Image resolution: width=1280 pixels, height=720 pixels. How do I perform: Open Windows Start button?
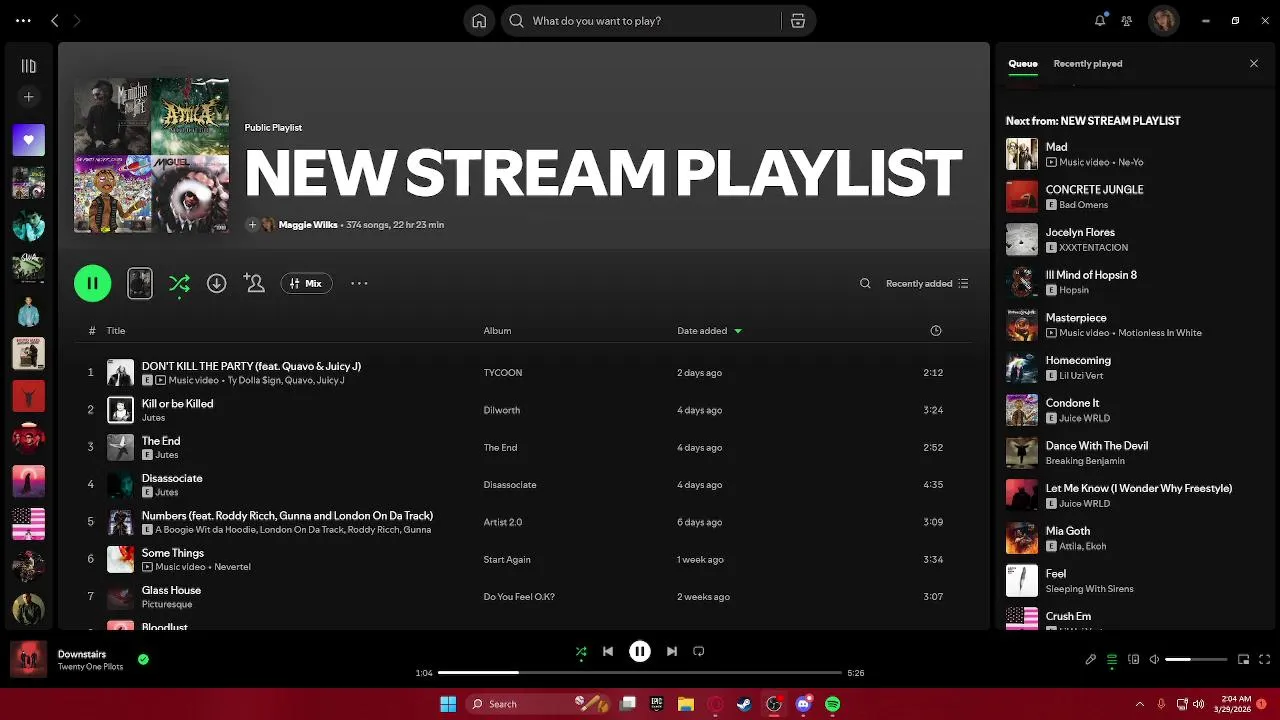pos(448,704)
